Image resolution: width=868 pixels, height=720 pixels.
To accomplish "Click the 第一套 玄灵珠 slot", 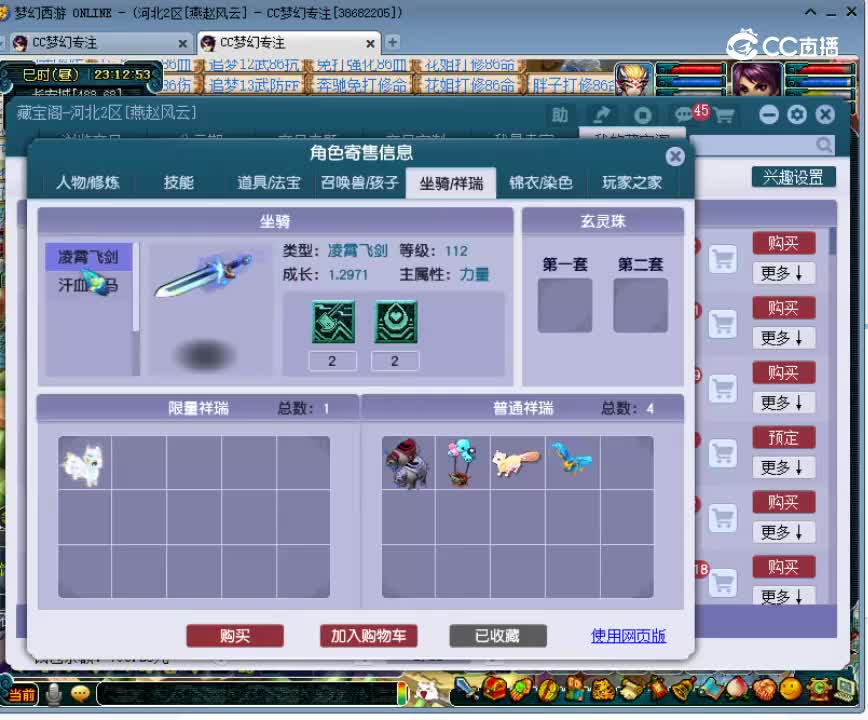I will click(565, 305).
